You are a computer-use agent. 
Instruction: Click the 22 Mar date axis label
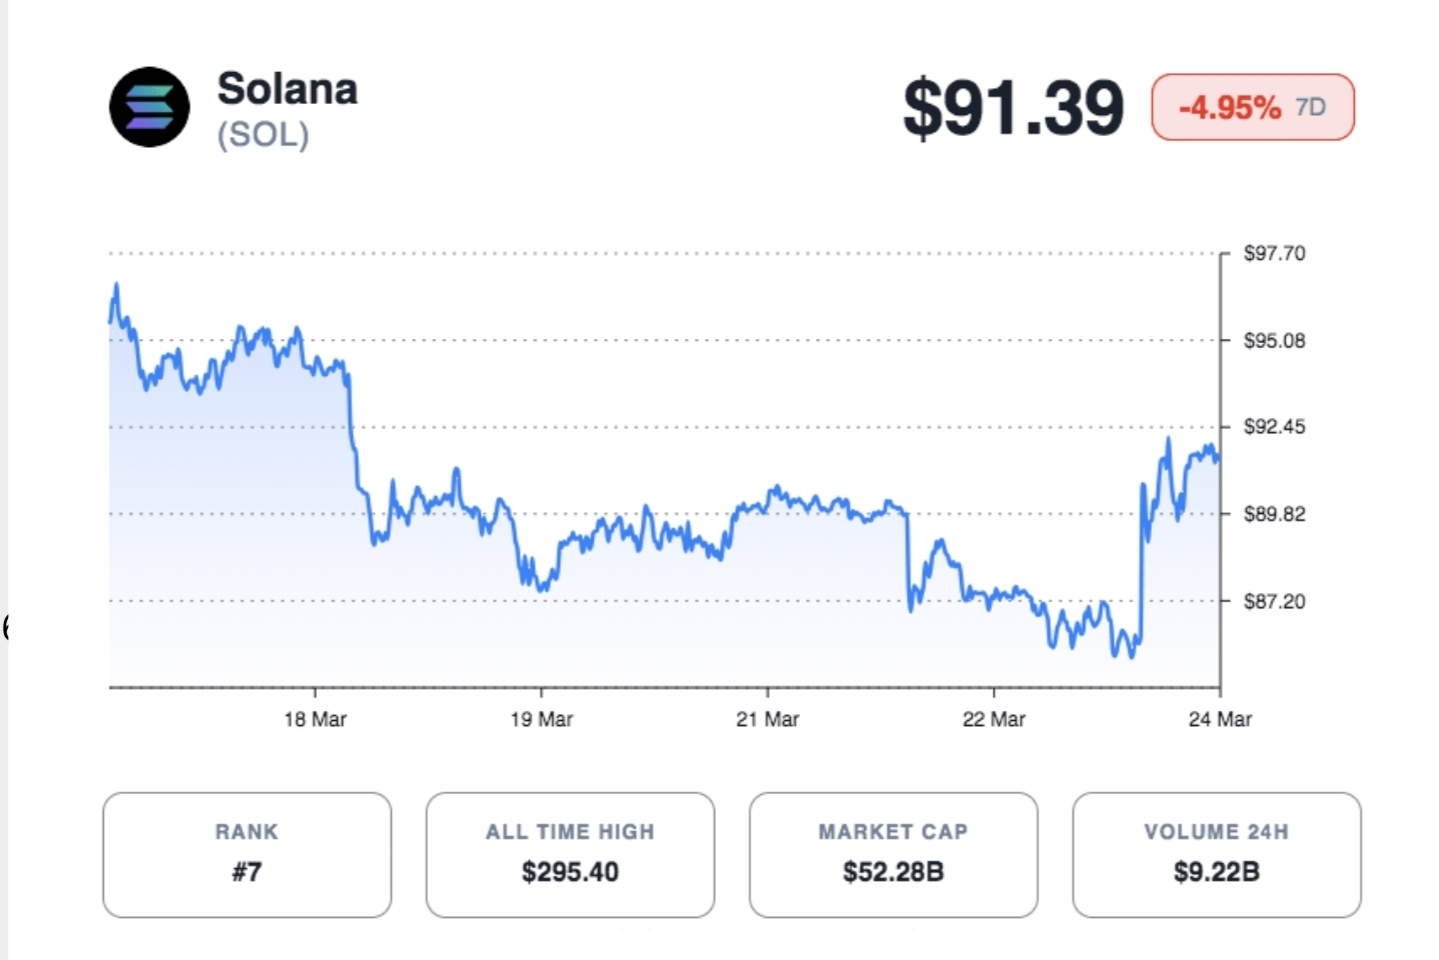click(993, 719)
